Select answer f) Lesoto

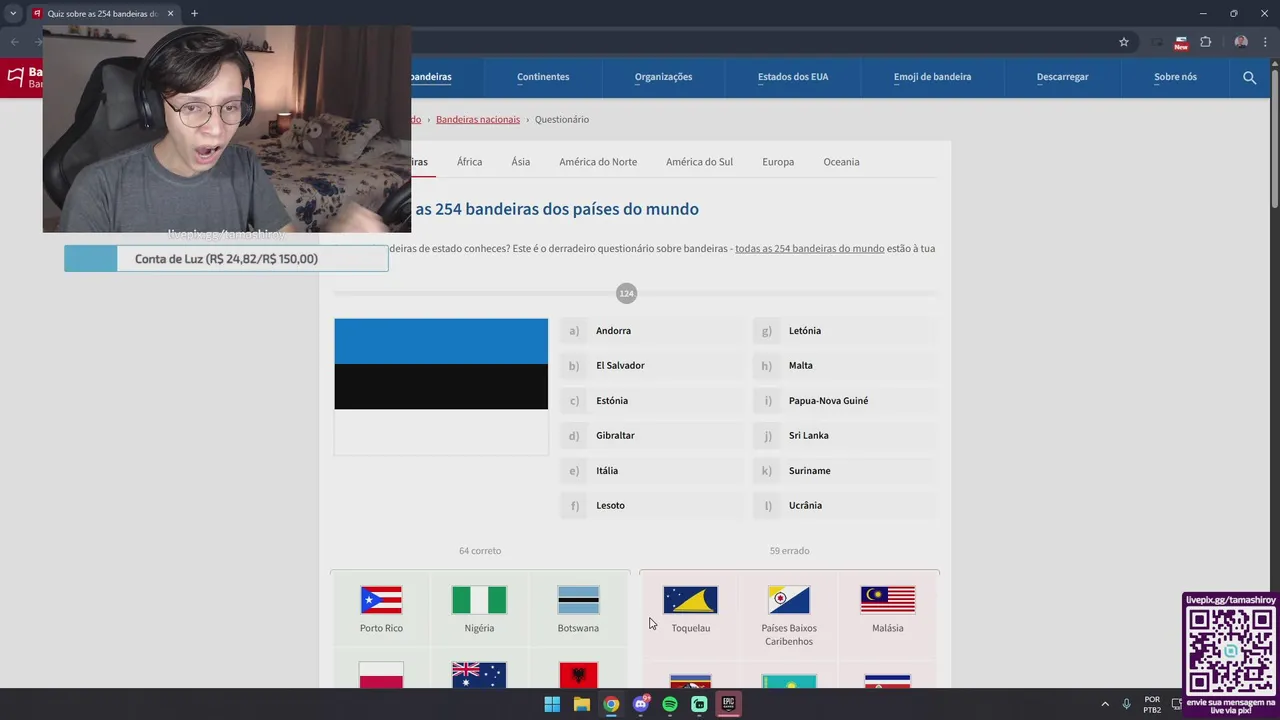coord(652,506)
